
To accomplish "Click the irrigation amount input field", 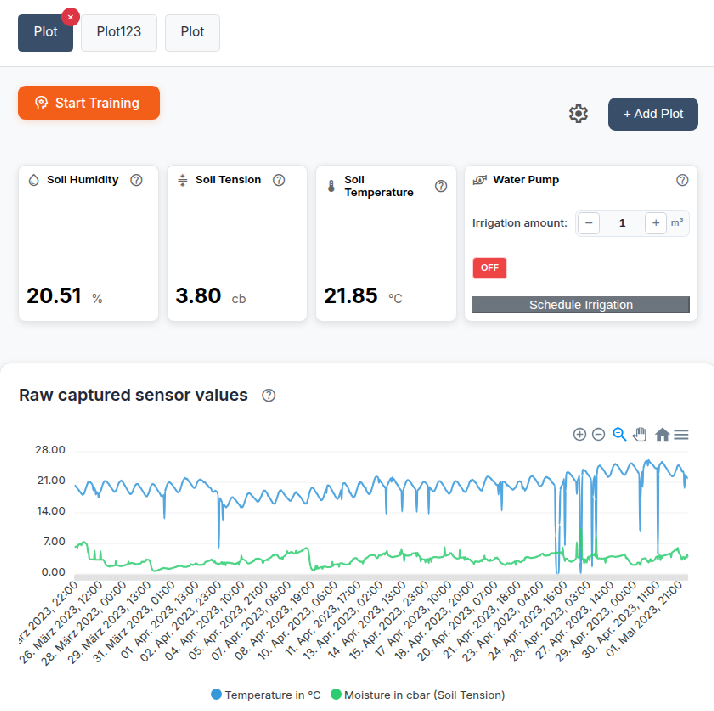I will tap(622, 223).
